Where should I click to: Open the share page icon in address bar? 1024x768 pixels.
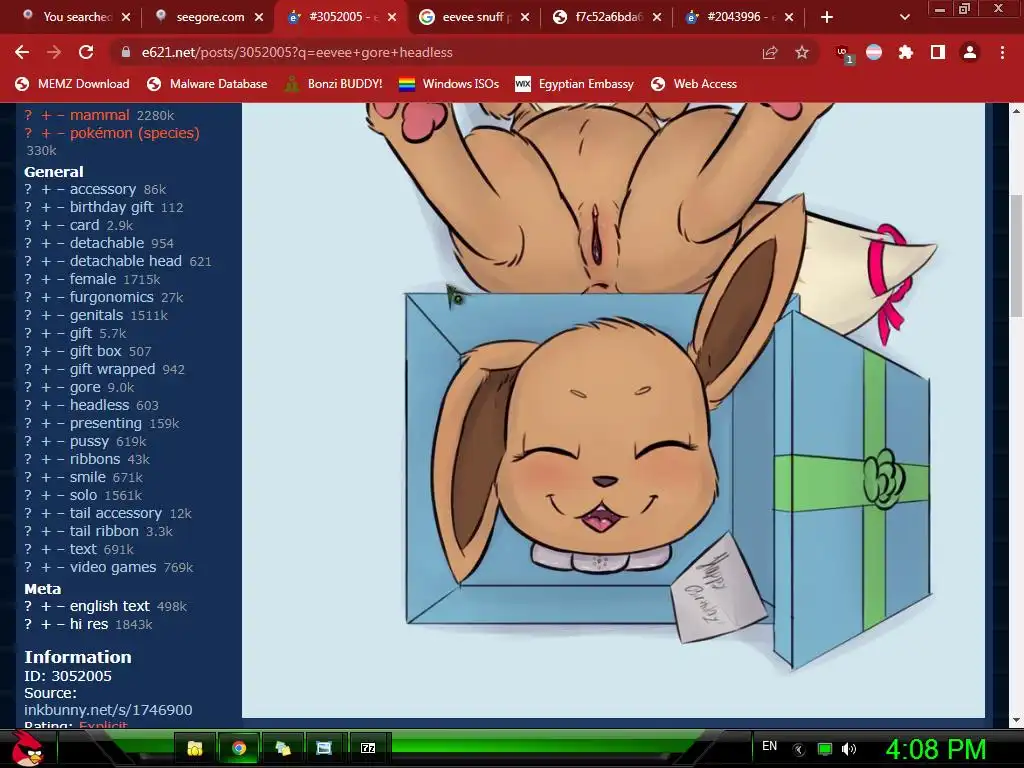[x=770, y=52]
